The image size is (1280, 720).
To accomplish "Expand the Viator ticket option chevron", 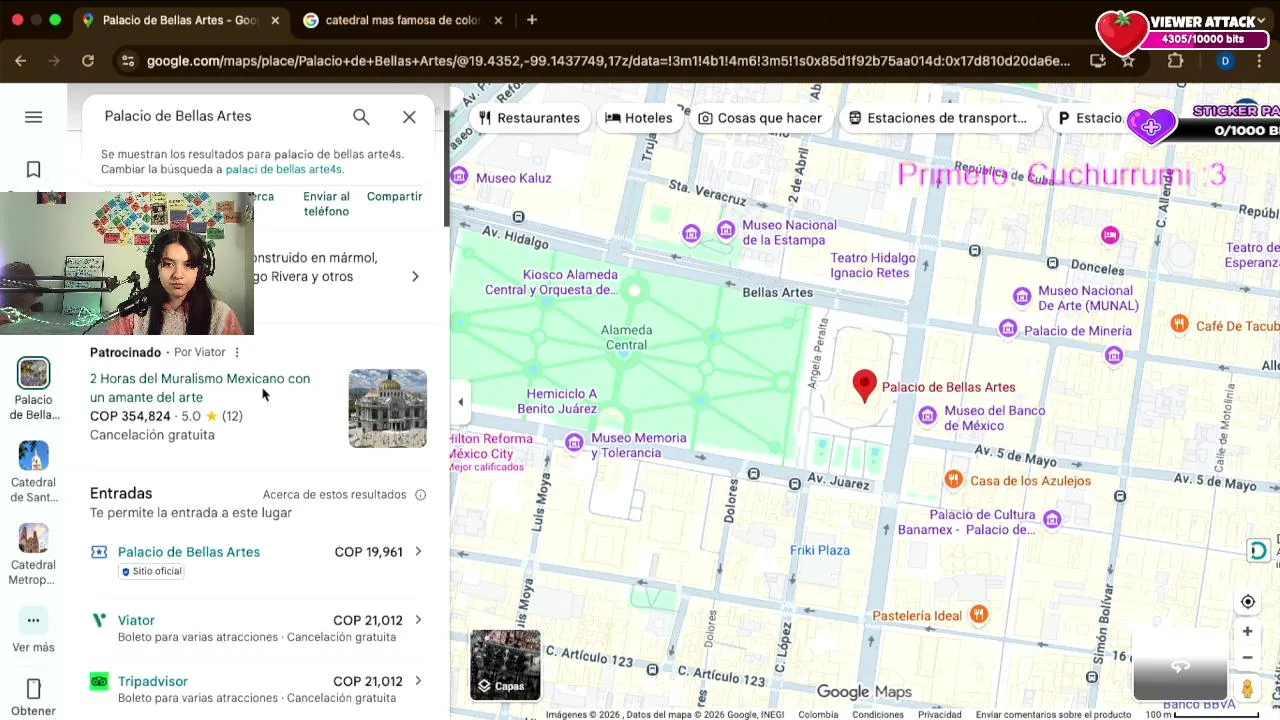I will point(418,620).
